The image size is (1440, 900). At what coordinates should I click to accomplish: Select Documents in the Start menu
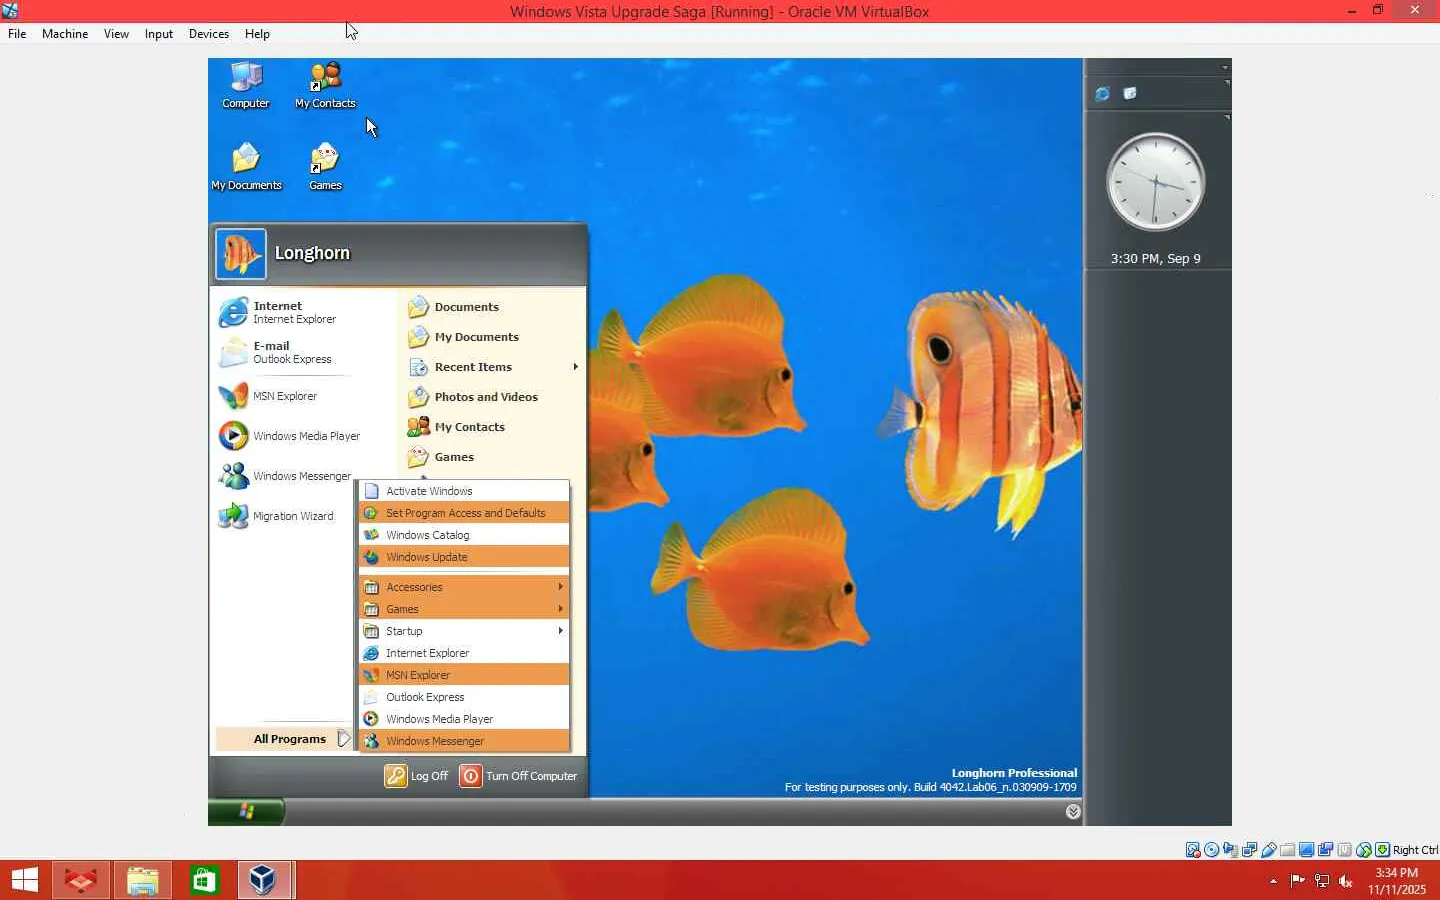493,307
